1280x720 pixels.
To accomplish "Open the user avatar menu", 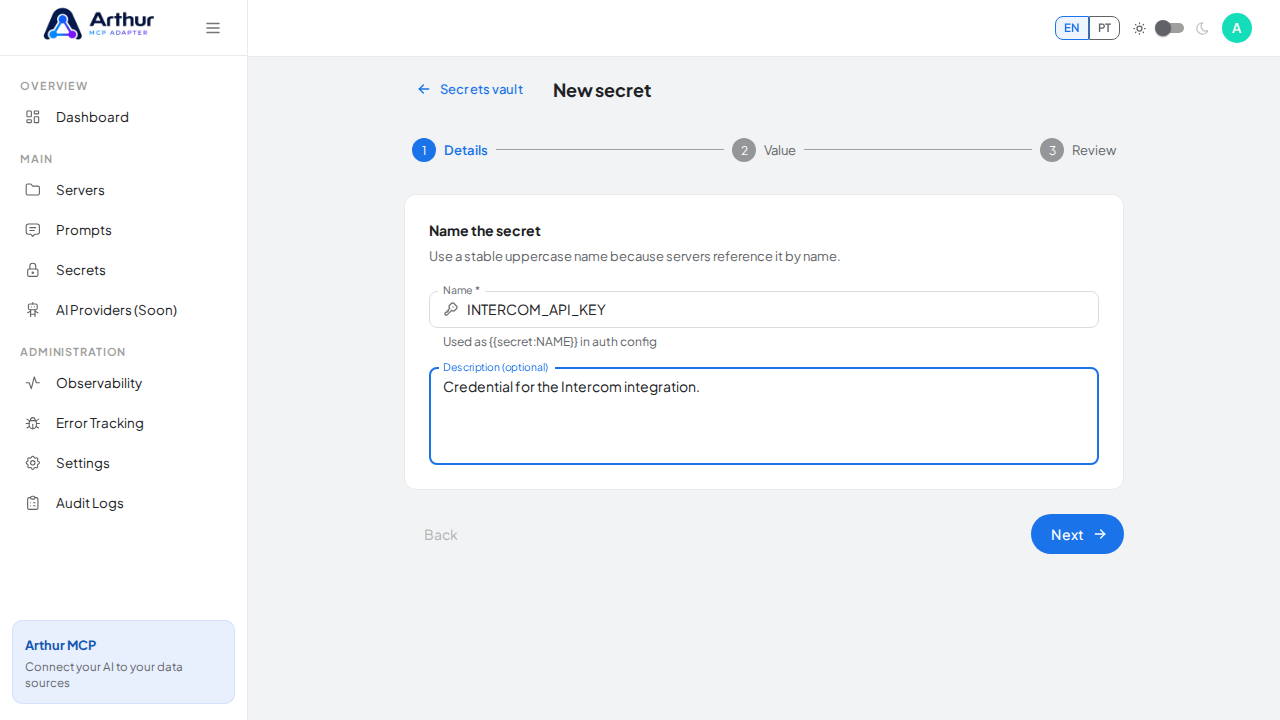I will pyautogui.click(x=1237, y=28).
